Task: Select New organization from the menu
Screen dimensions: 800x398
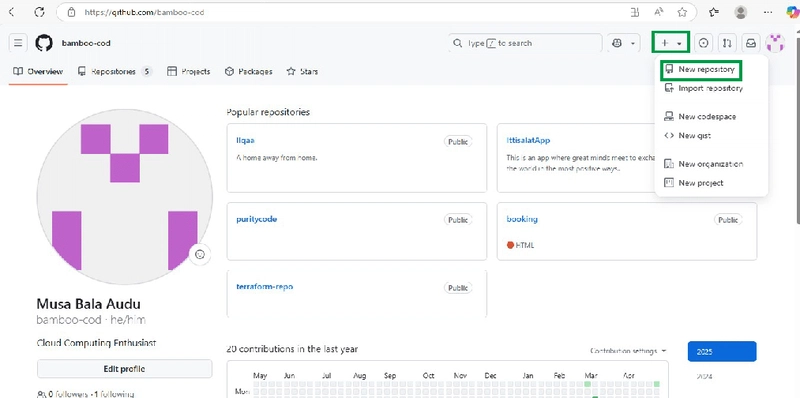Action: [704, 164]
